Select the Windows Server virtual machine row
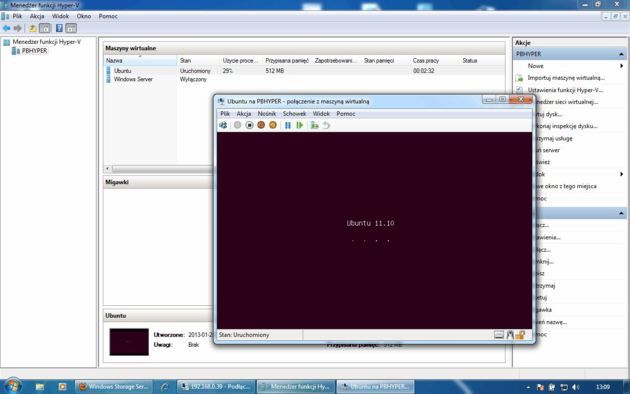Viewport: 630px width, 394px height. click(304, 80)
